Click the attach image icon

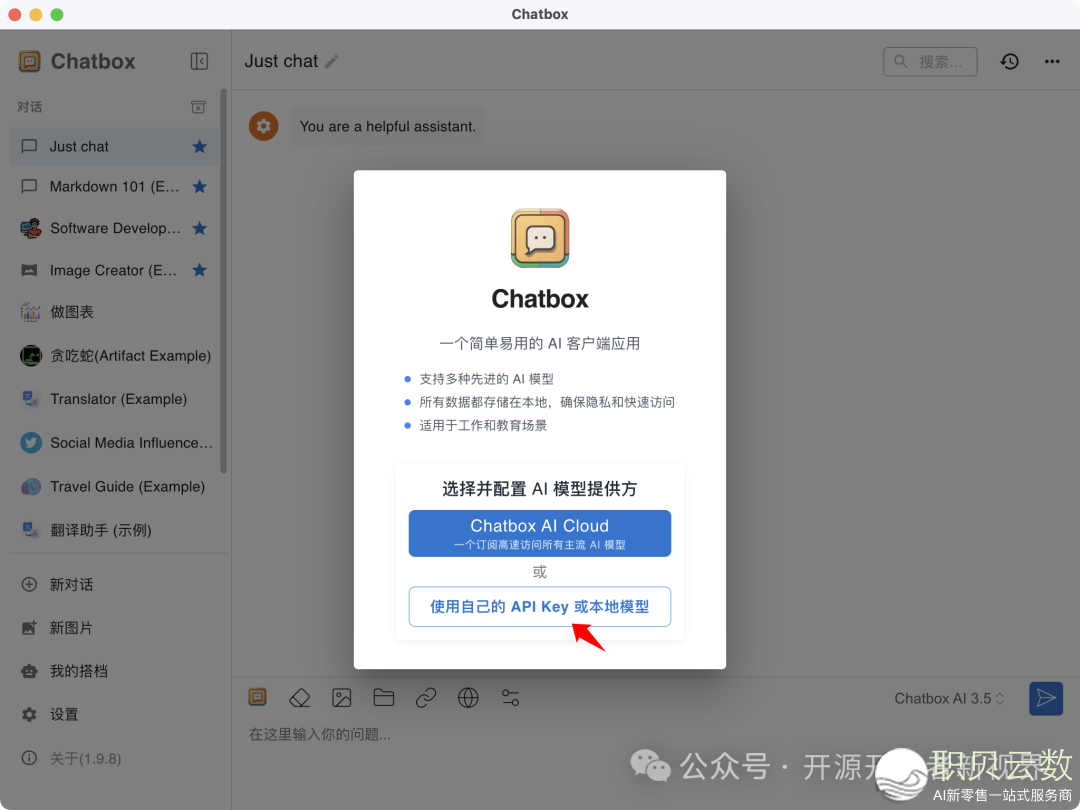click(342, 698)
